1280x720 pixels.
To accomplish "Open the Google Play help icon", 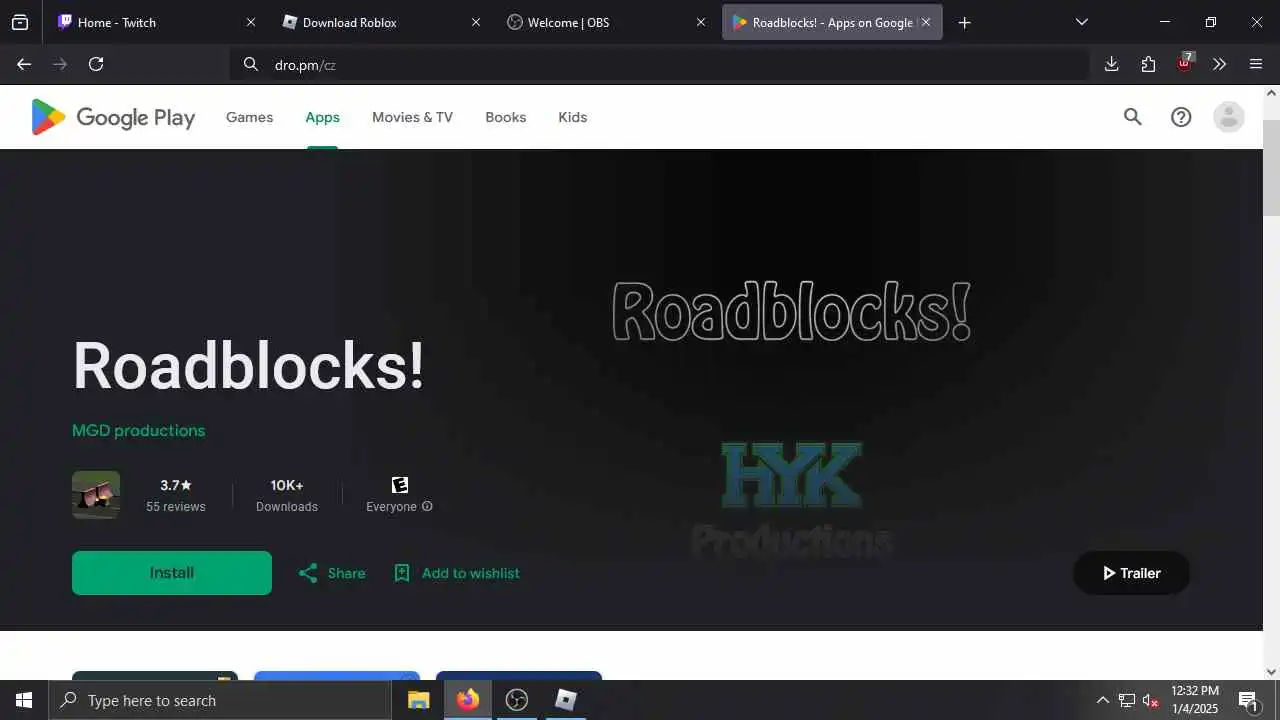I will click(x=1181, y=117).
